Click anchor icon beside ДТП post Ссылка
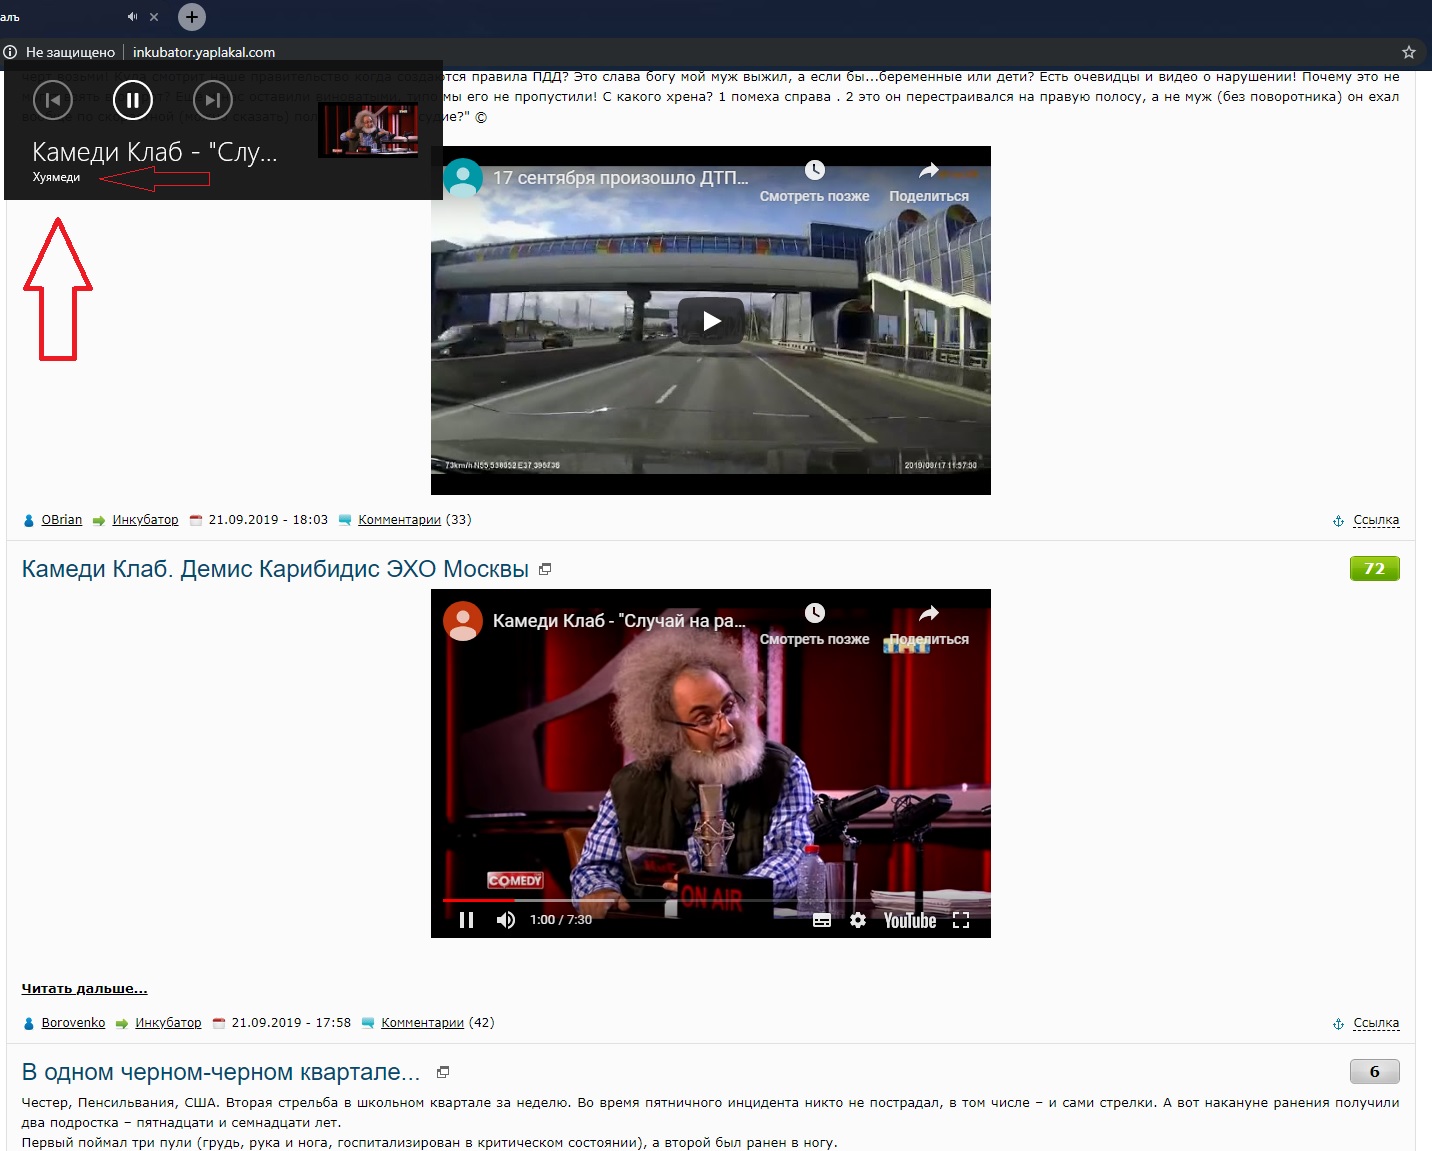Viewport: 1432px width, 1151px height. (x=1338, y=521)
